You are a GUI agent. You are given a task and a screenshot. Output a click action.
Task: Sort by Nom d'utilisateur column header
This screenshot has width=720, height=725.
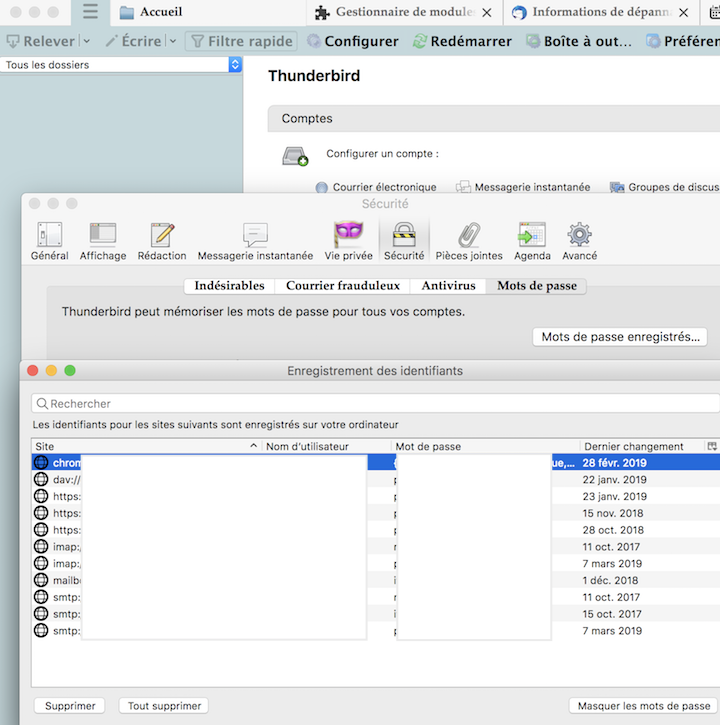(x=326, y=446)
